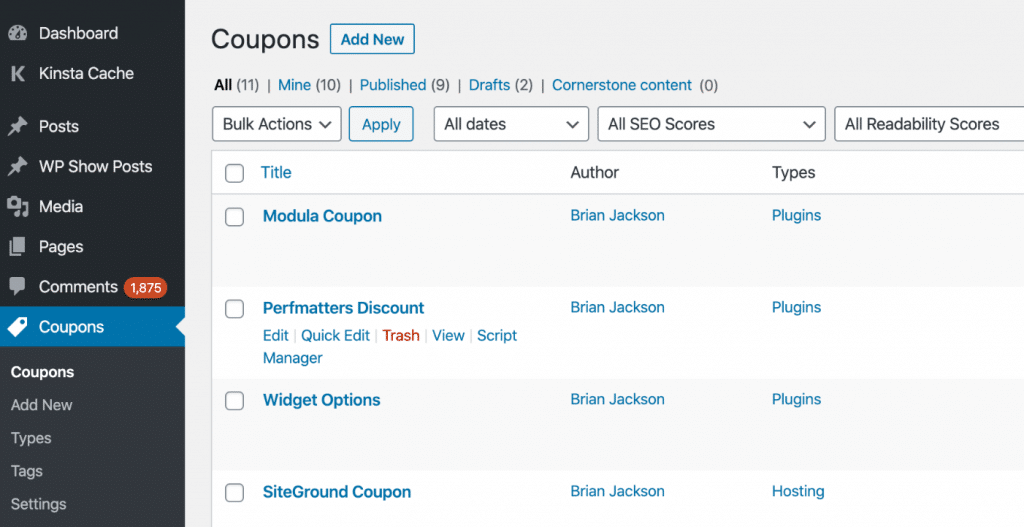
Task: Click Brian Jackson in Widget Options row
Action: pos(618,400)
